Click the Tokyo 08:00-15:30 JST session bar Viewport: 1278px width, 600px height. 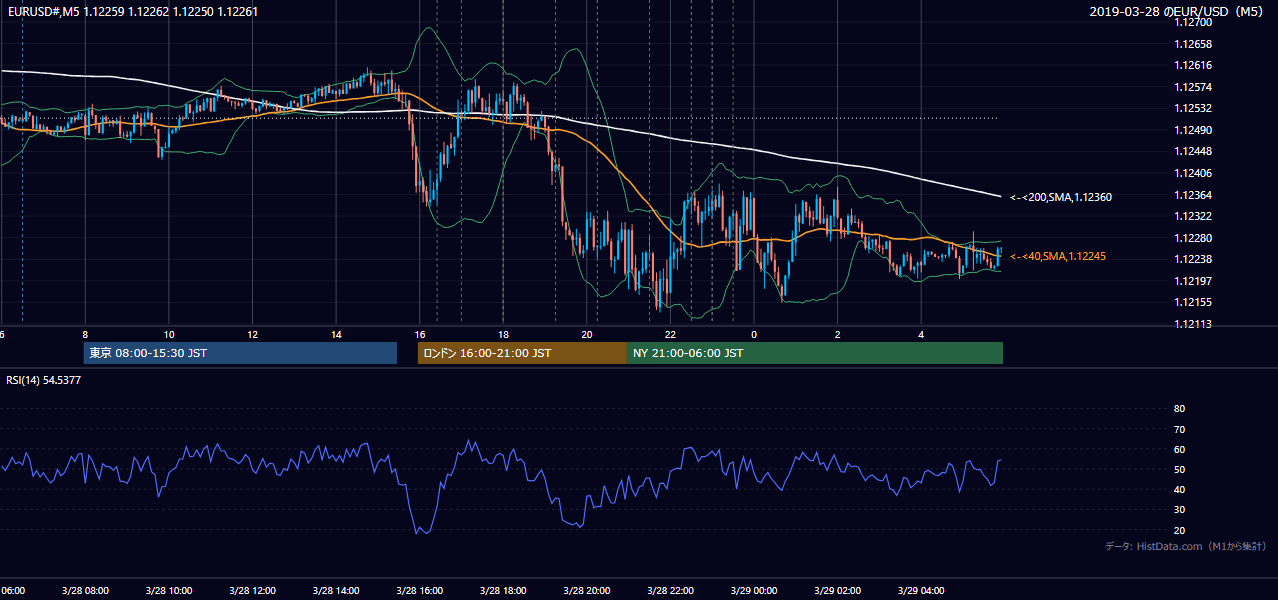tap(240, 353)
